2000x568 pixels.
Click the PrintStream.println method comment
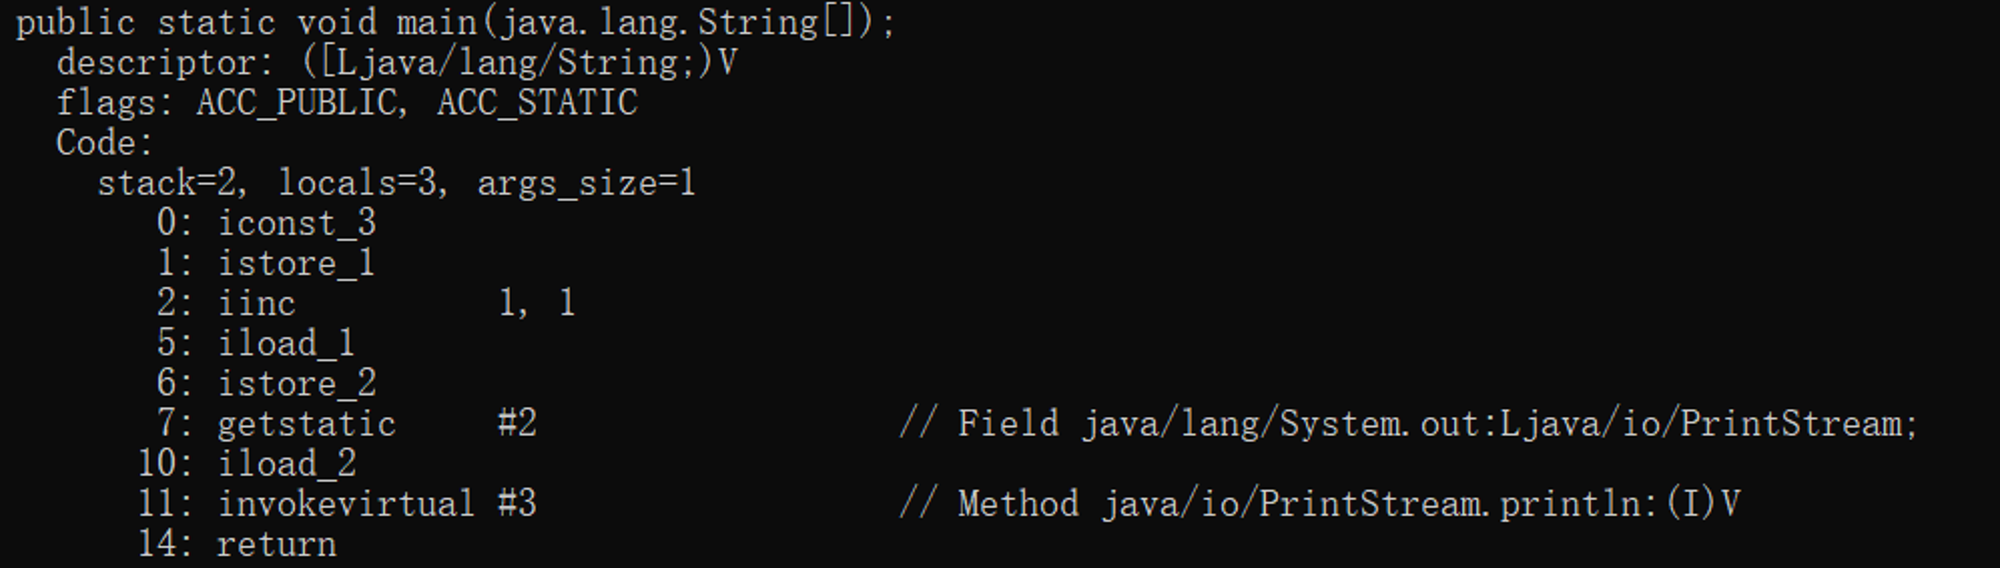[1320, 503]
